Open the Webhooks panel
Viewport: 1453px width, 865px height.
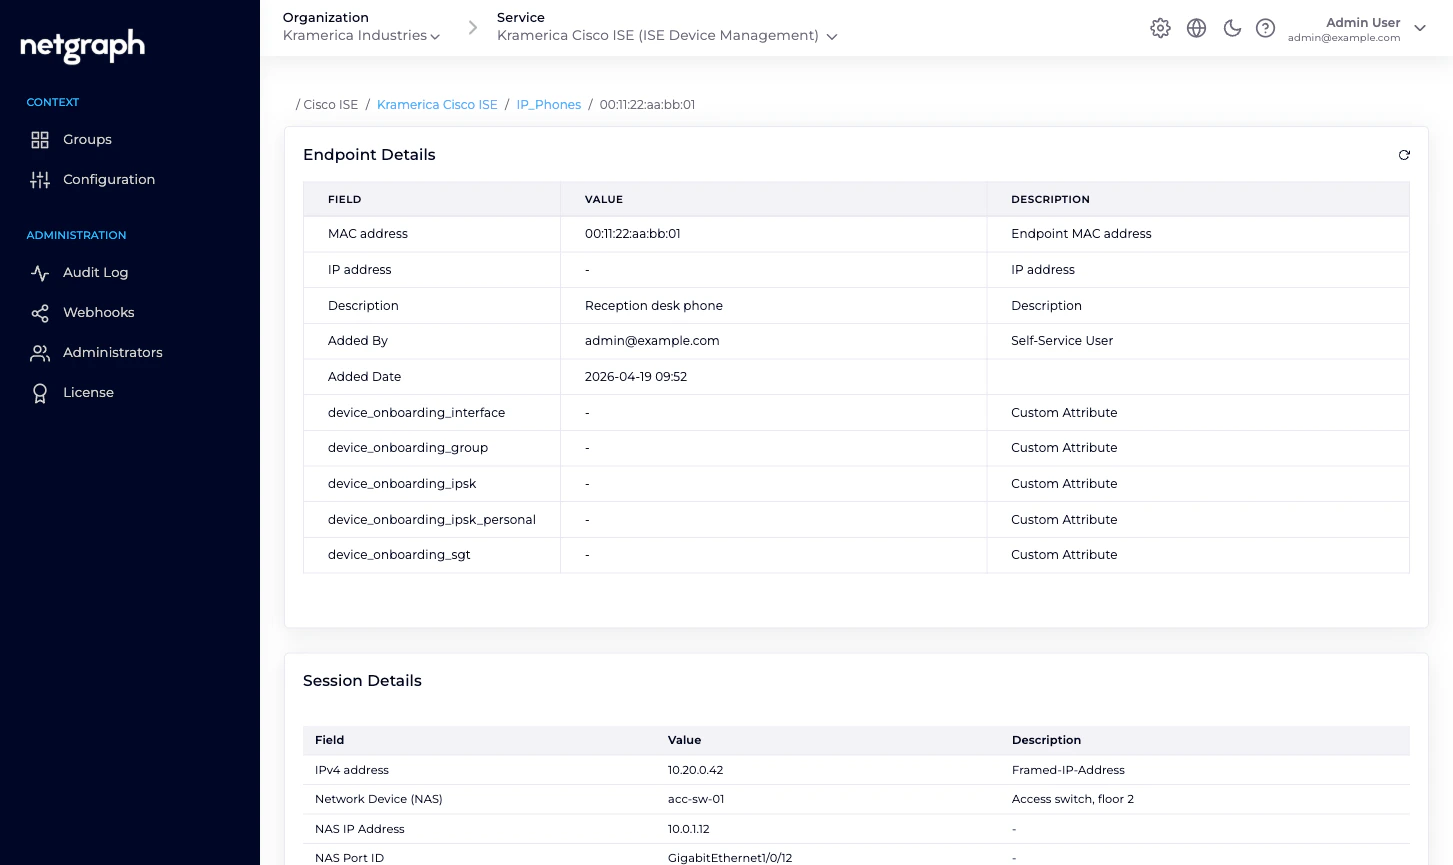tap(98, 312)
